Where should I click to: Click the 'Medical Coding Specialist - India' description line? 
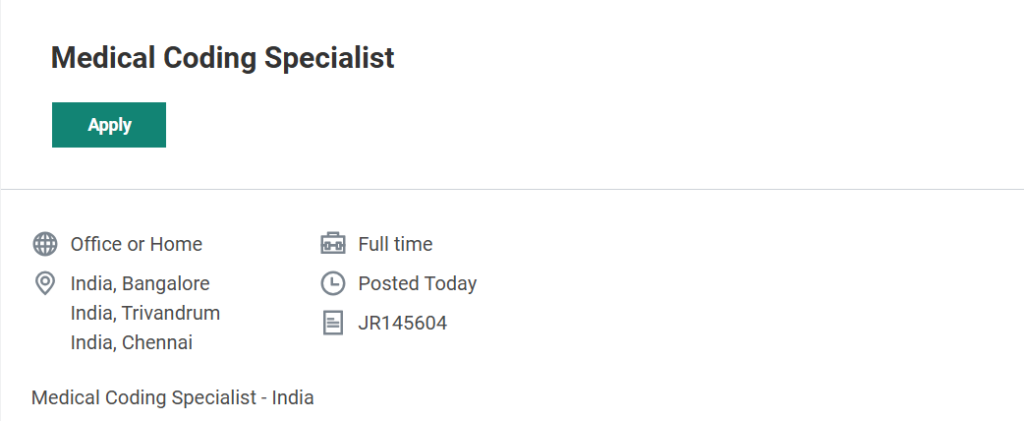[172, 398]
